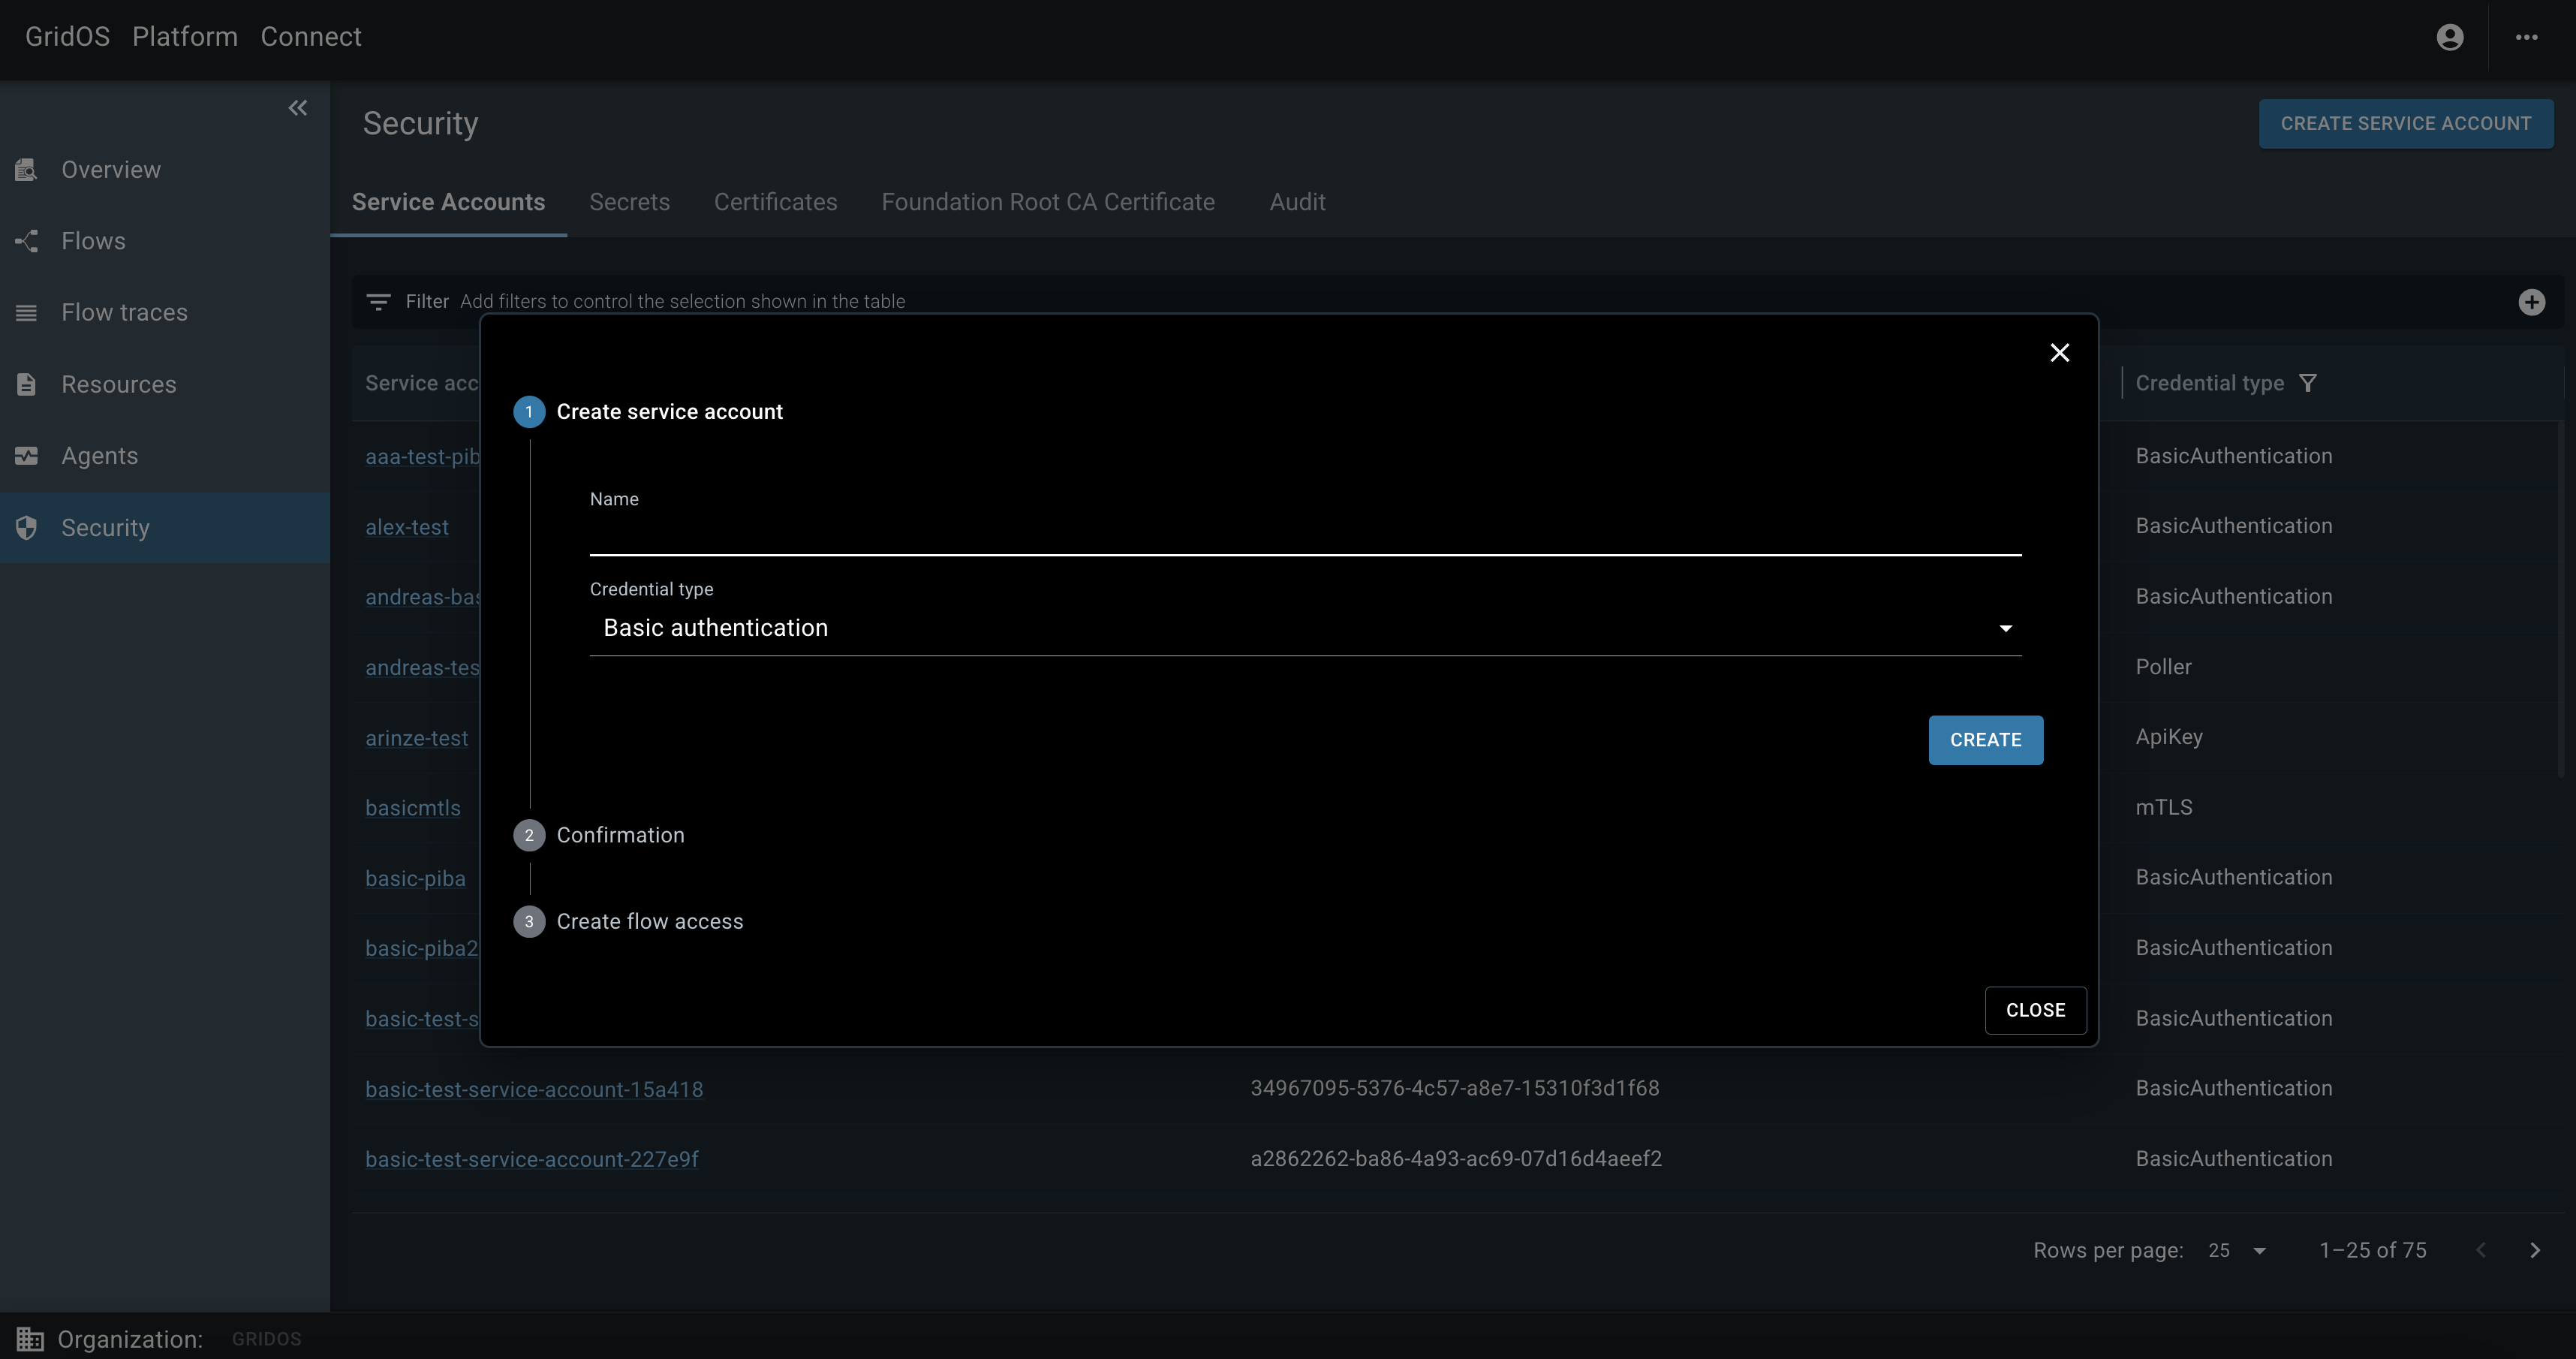Close the dialog with the X icon
Viewport: 2576px width, 1359px height.
pos(2059,353)
